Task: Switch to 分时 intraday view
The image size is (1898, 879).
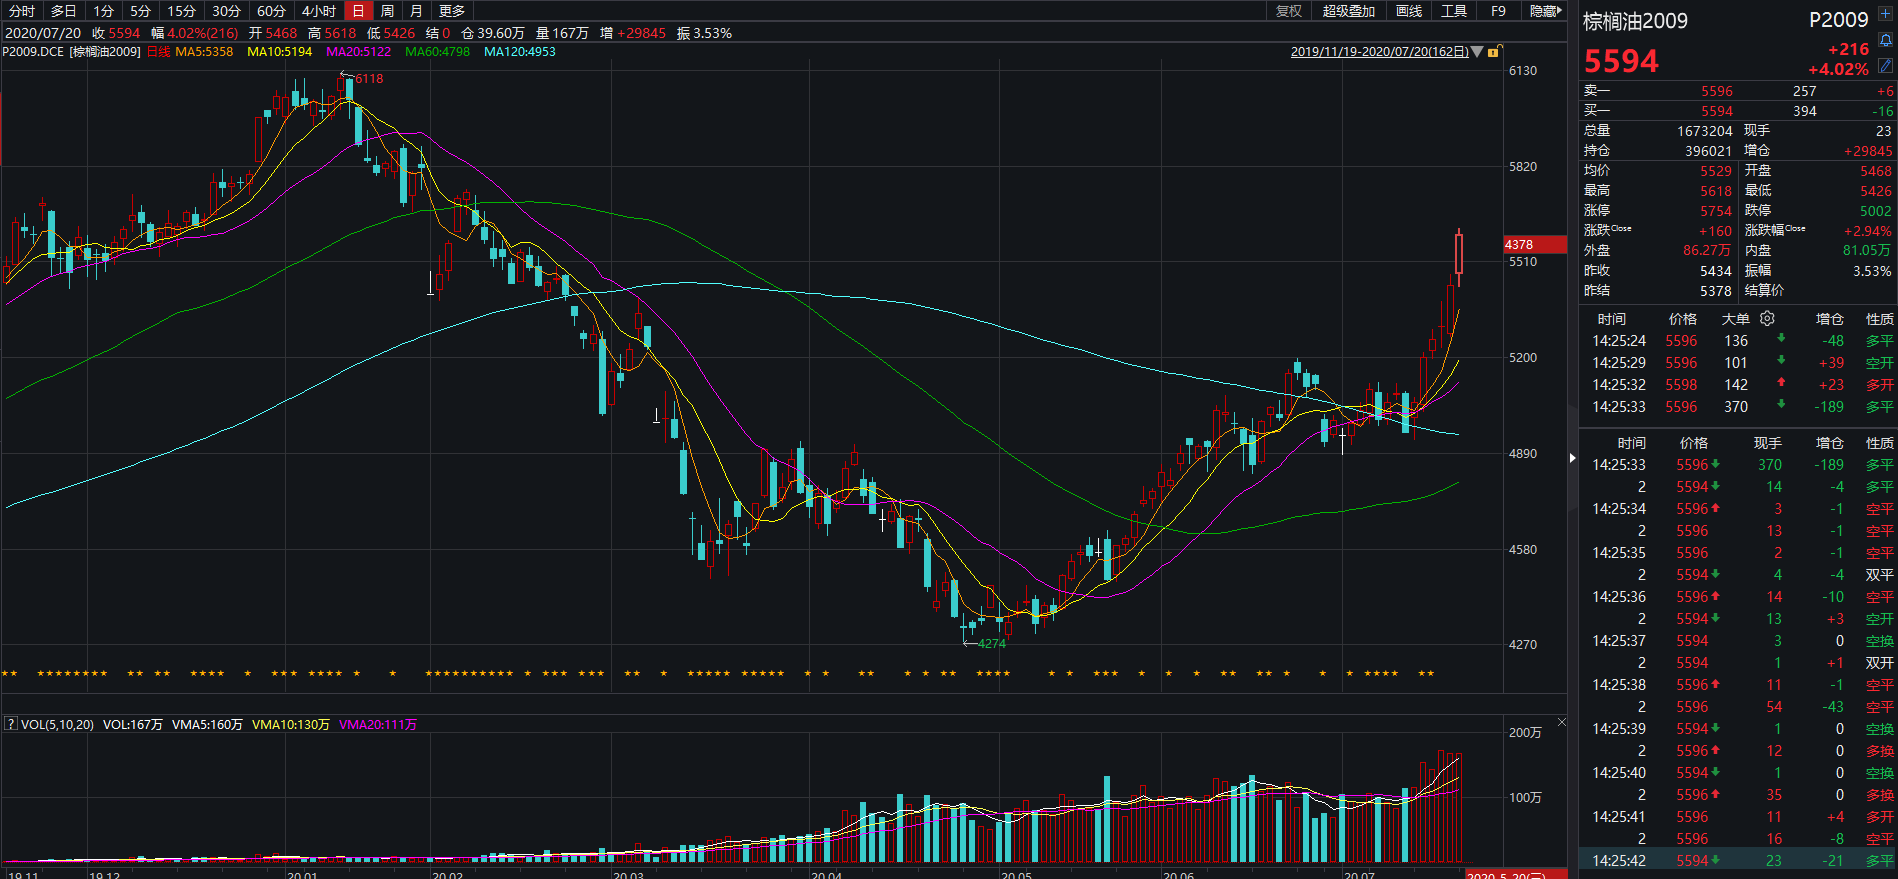Action: pyautogui.click(x=21, y=11)
